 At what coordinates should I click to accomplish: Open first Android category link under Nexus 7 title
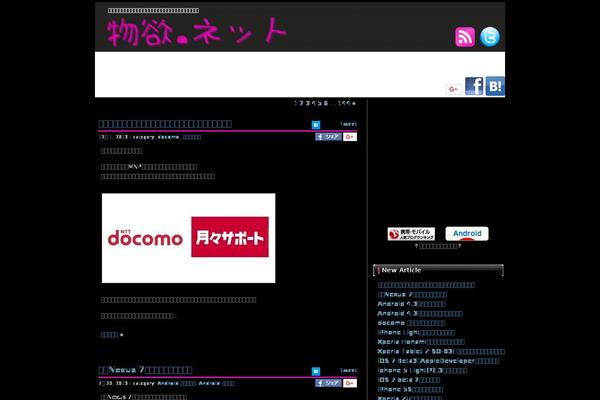coord(176,384)
